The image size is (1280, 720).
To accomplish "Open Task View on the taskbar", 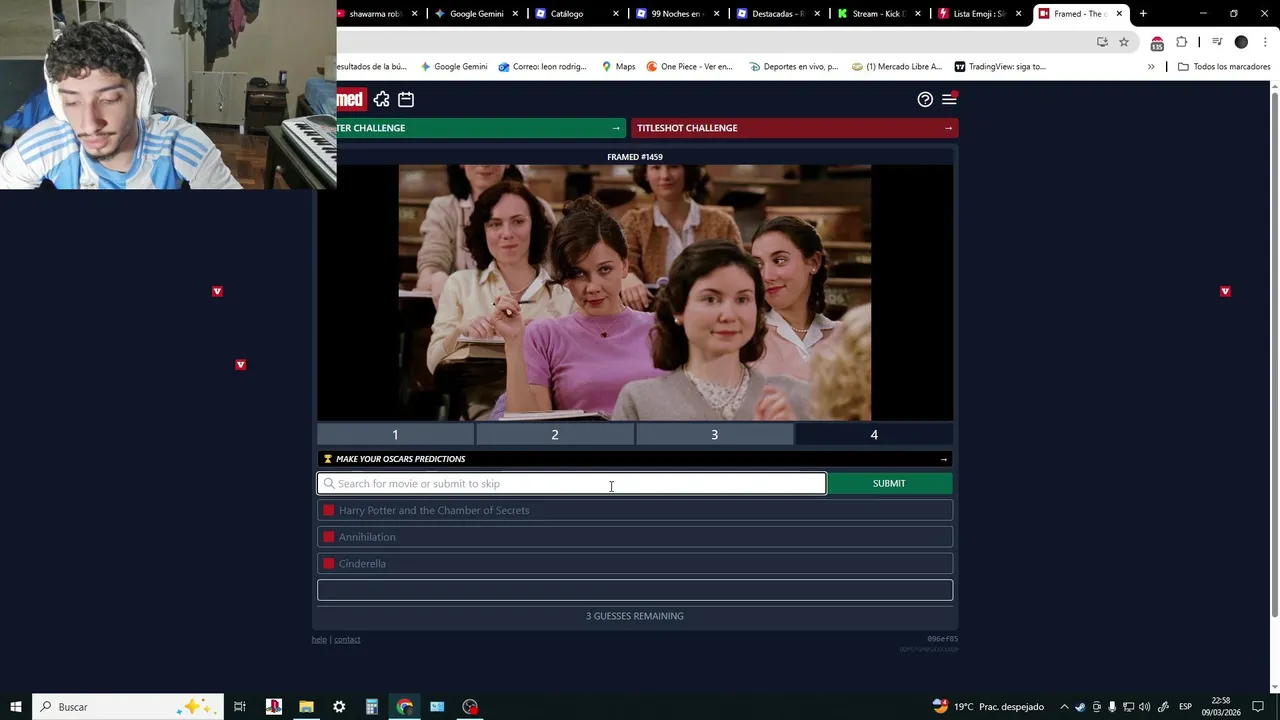I will 240,707.
